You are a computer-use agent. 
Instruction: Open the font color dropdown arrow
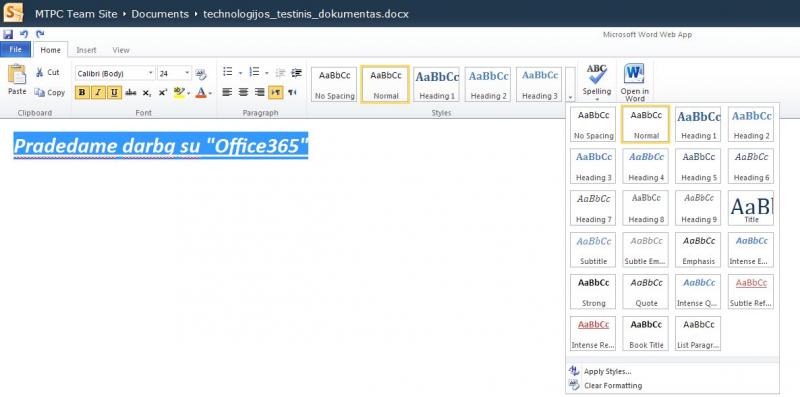pyautogui.click(x=210, y=93)
